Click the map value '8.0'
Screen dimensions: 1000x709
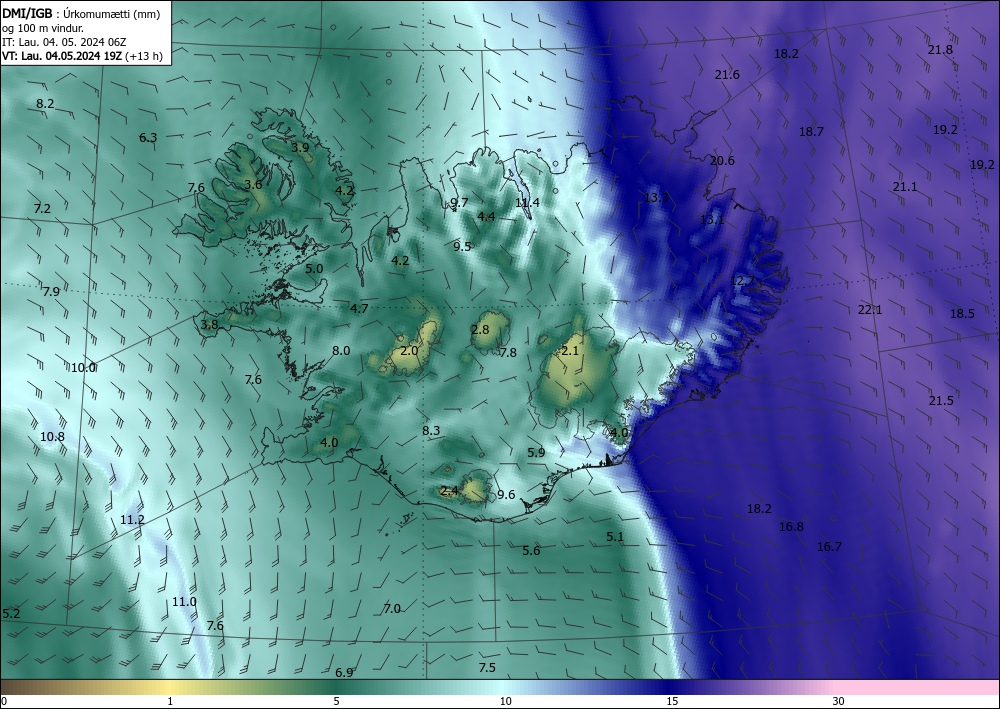coord(341,350)
